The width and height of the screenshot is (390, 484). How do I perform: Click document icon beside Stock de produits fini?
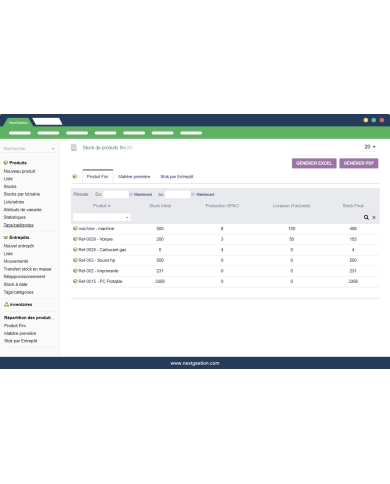(74, 147)
